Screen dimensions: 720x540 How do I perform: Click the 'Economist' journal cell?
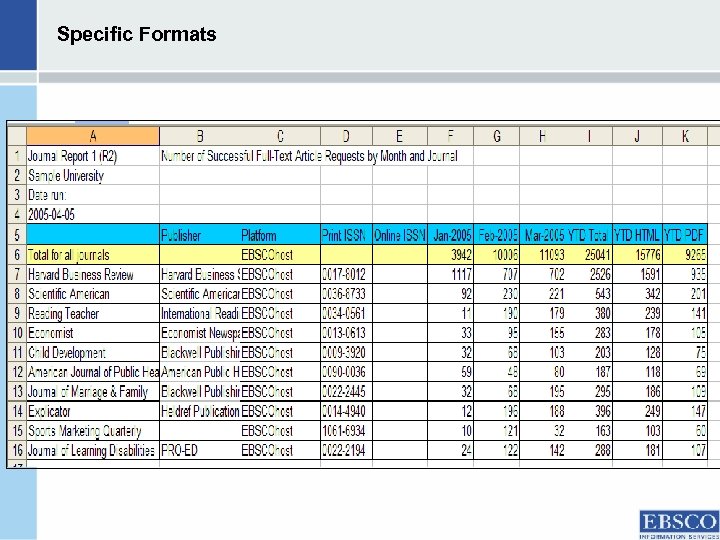93,333
